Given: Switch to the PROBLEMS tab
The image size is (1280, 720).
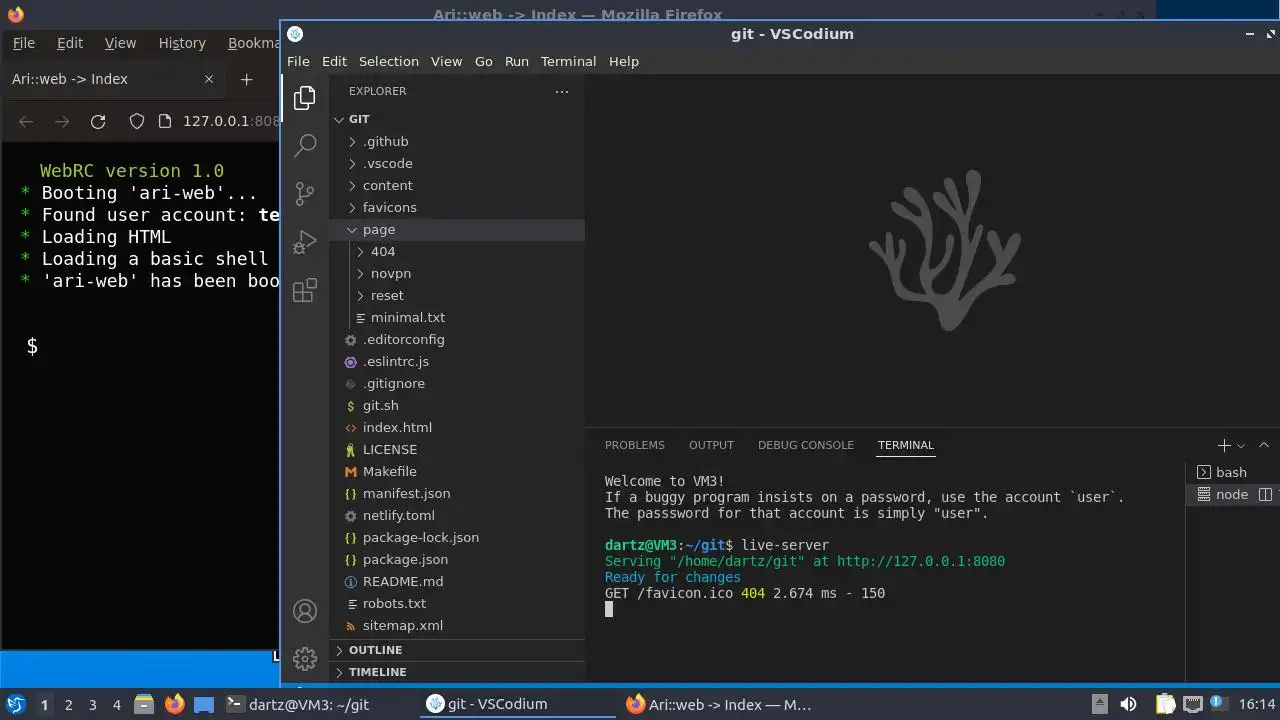Looking at the screenshot, I should pos(634,445).
